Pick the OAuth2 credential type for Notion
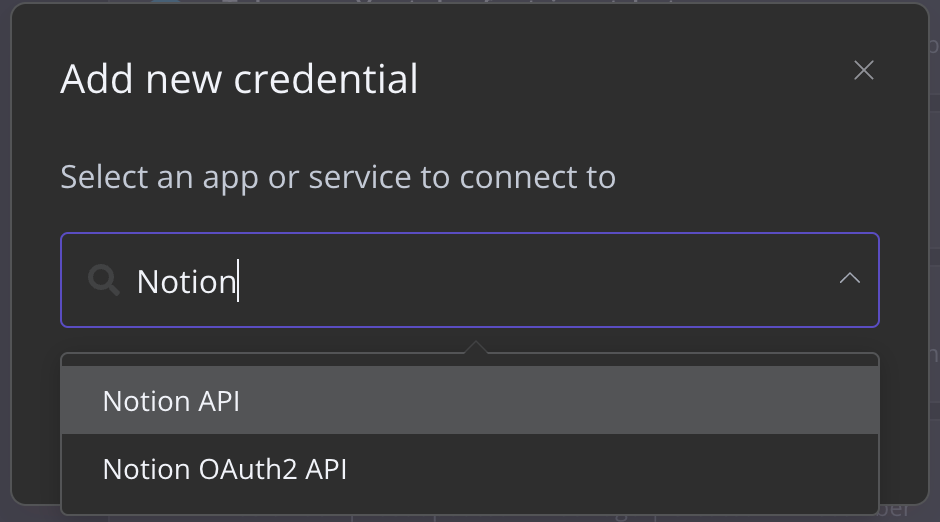Image resolution: width=940 pixels, height=522 pixels. coord(225,468)
